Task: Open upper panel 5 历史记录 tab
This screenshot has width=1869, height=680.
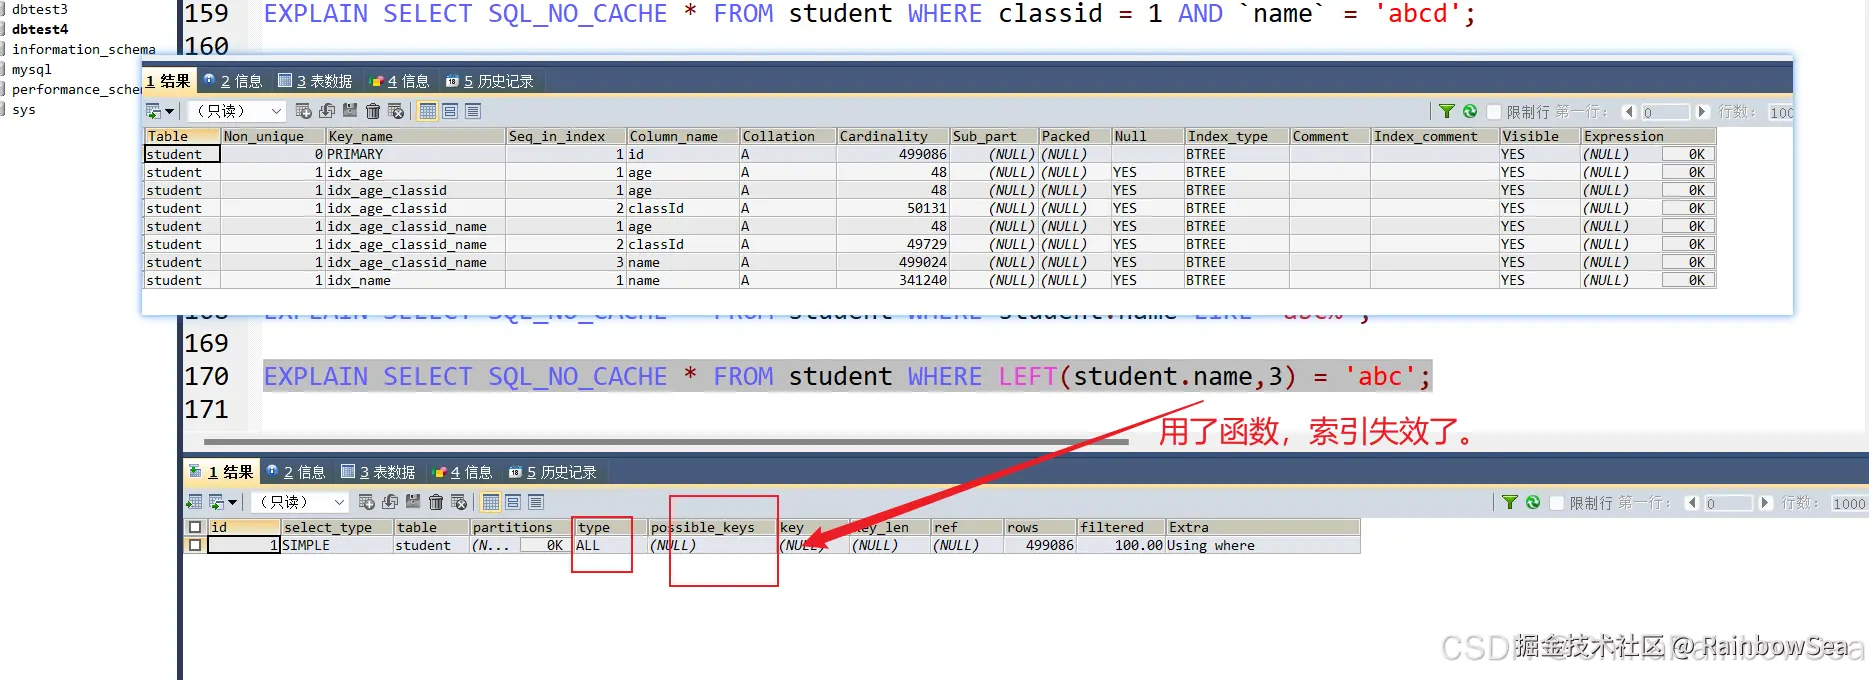Action: pos(490,81)
